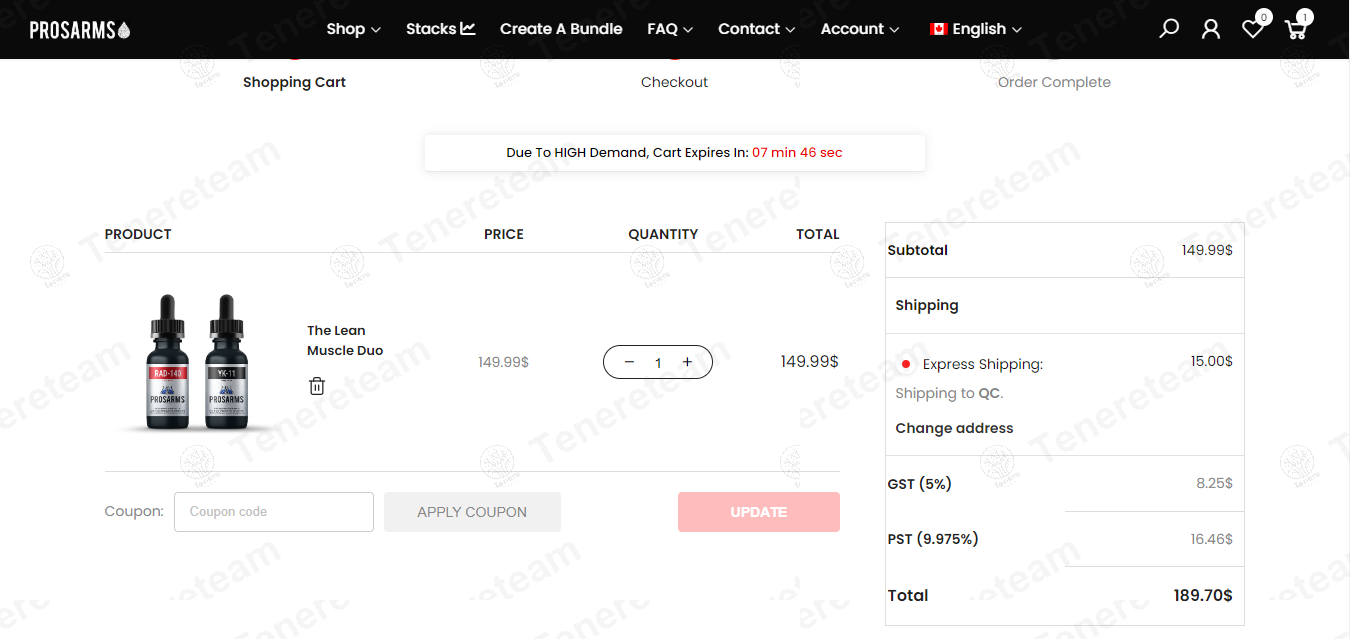Click the user account profile icon
This screenshot has width=1350, height=639.
coord(1211,29)
